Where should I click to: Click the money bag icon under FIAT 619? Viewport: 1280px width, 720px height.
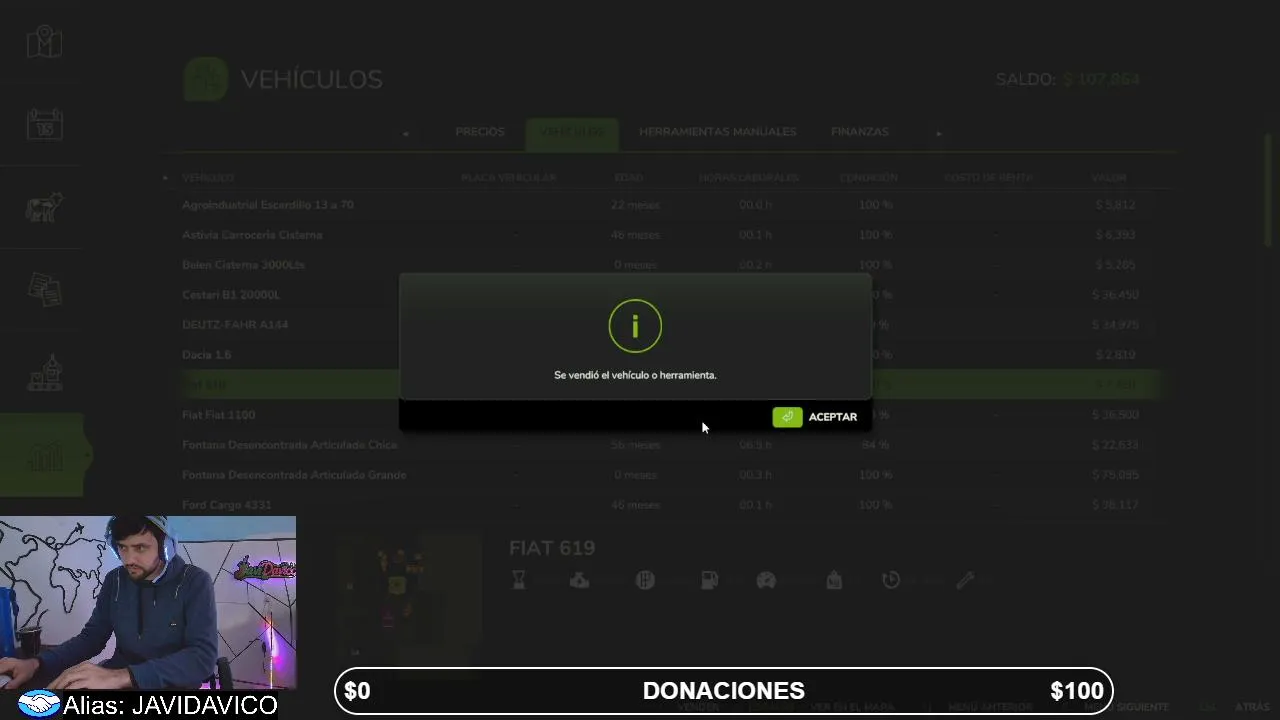click(x=580, y=580)
